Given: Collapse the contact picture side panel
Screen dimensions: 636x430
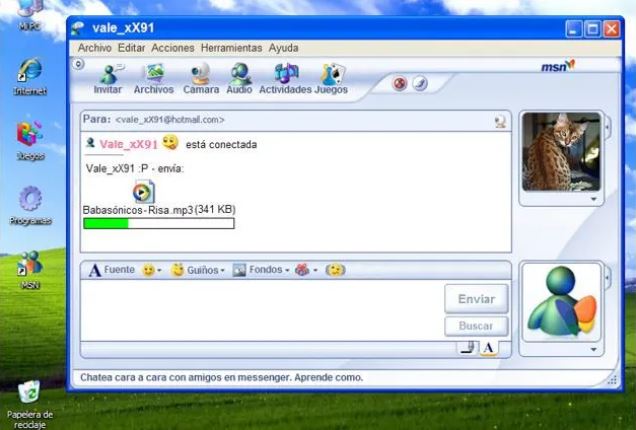Looking at the screenshot, I should point(608,127).
